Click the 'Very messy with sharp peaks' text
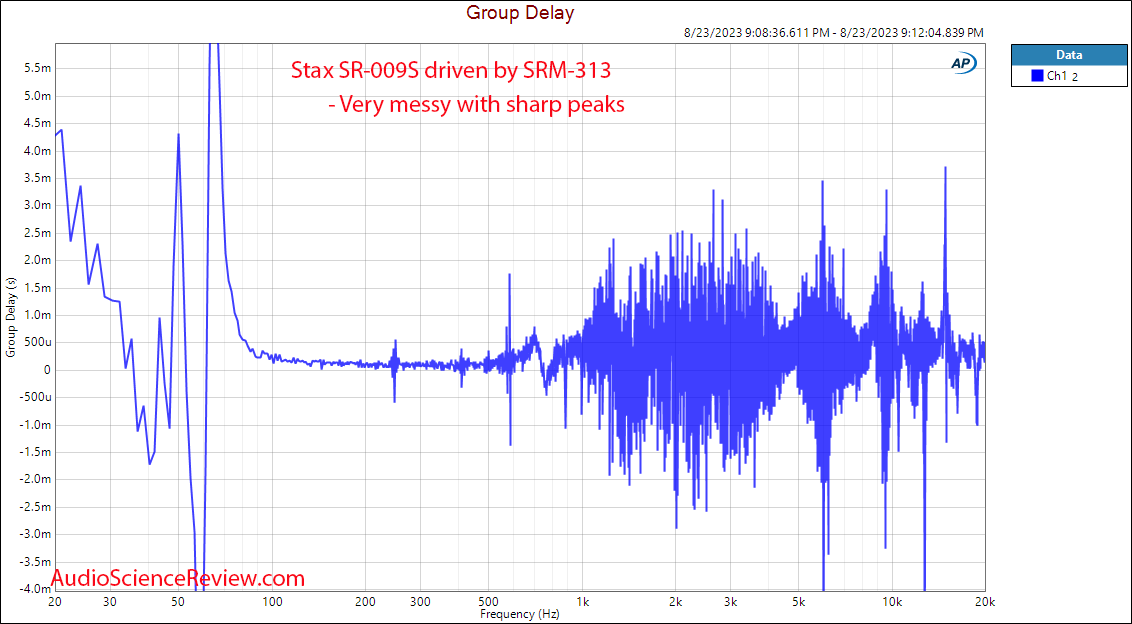The width and height of the screenshot is (1132, 624). pos(479,104)
